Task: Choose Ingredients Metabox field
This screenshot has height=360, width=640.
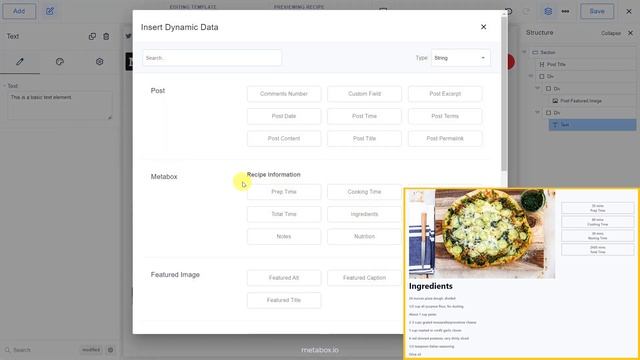Action: coord(364,214)
